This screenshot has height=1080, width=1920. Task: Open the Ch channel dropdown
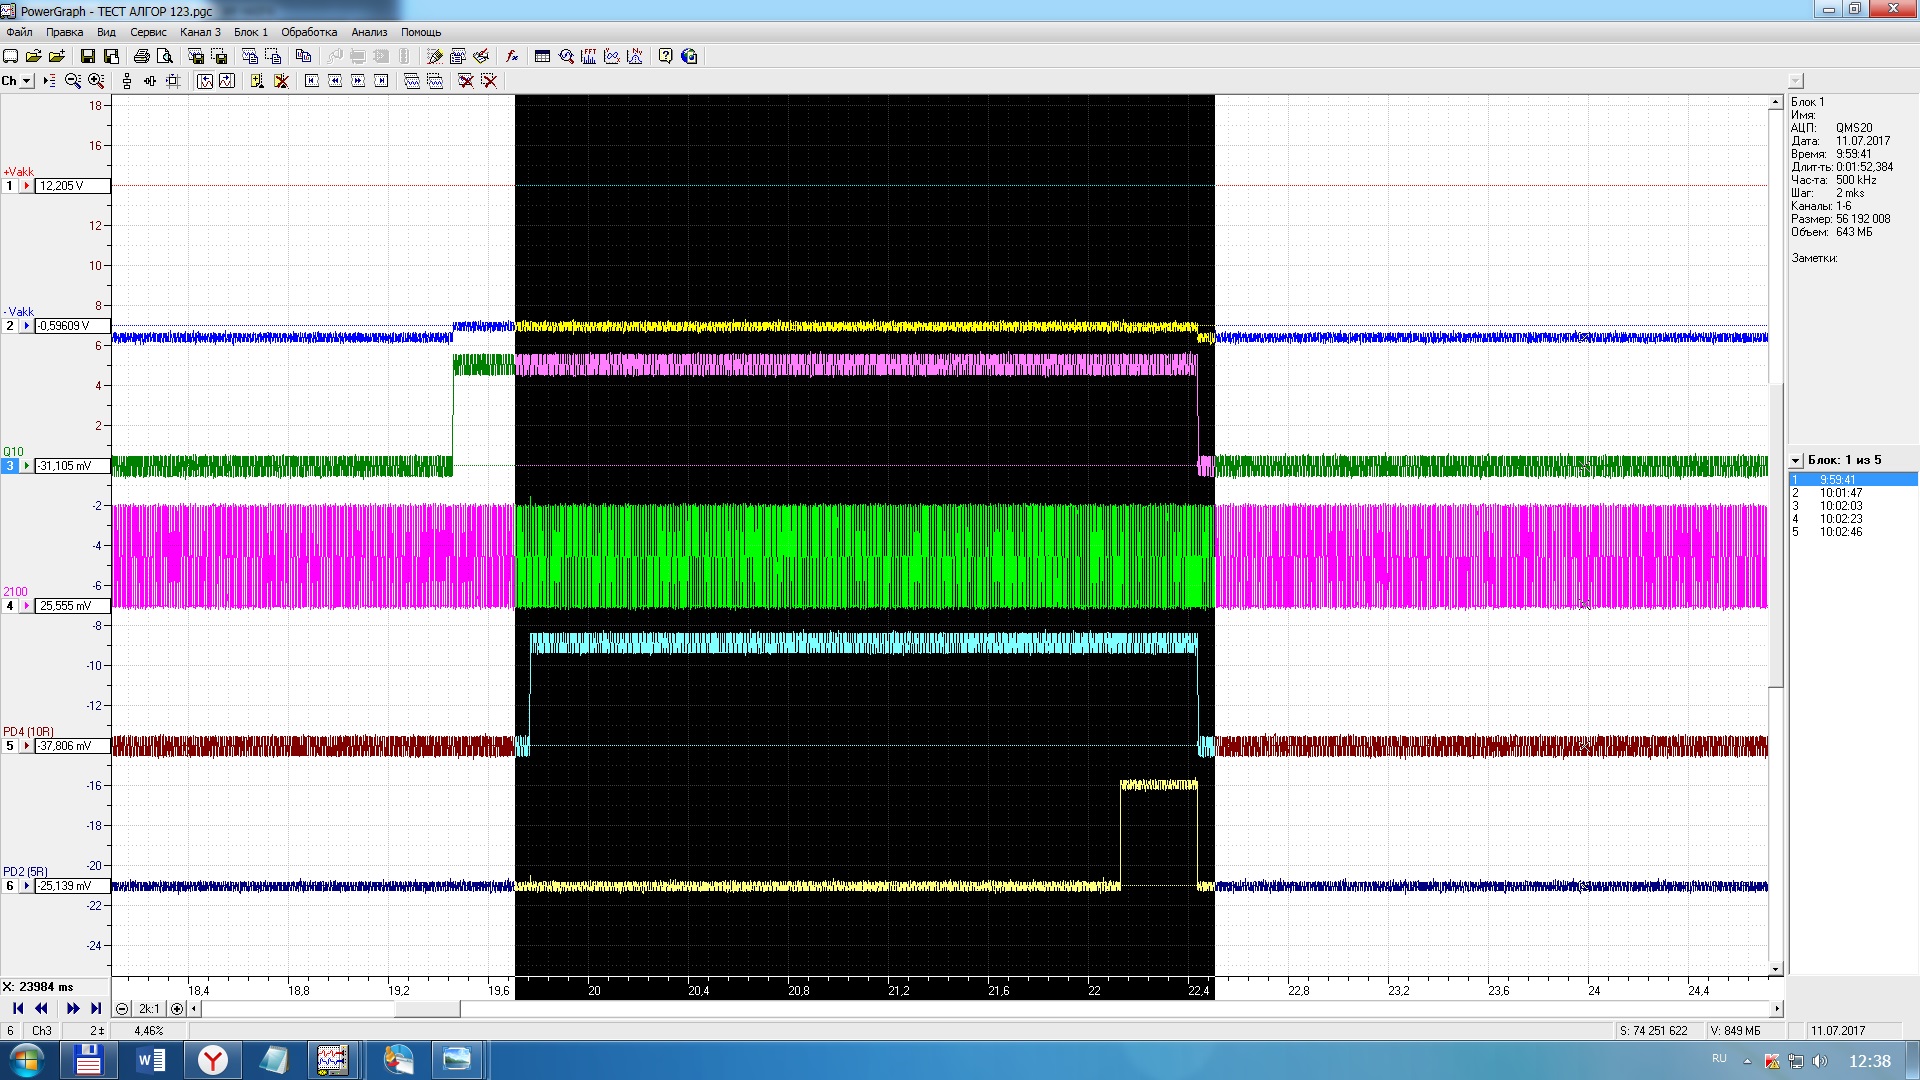tap(27, 81)
